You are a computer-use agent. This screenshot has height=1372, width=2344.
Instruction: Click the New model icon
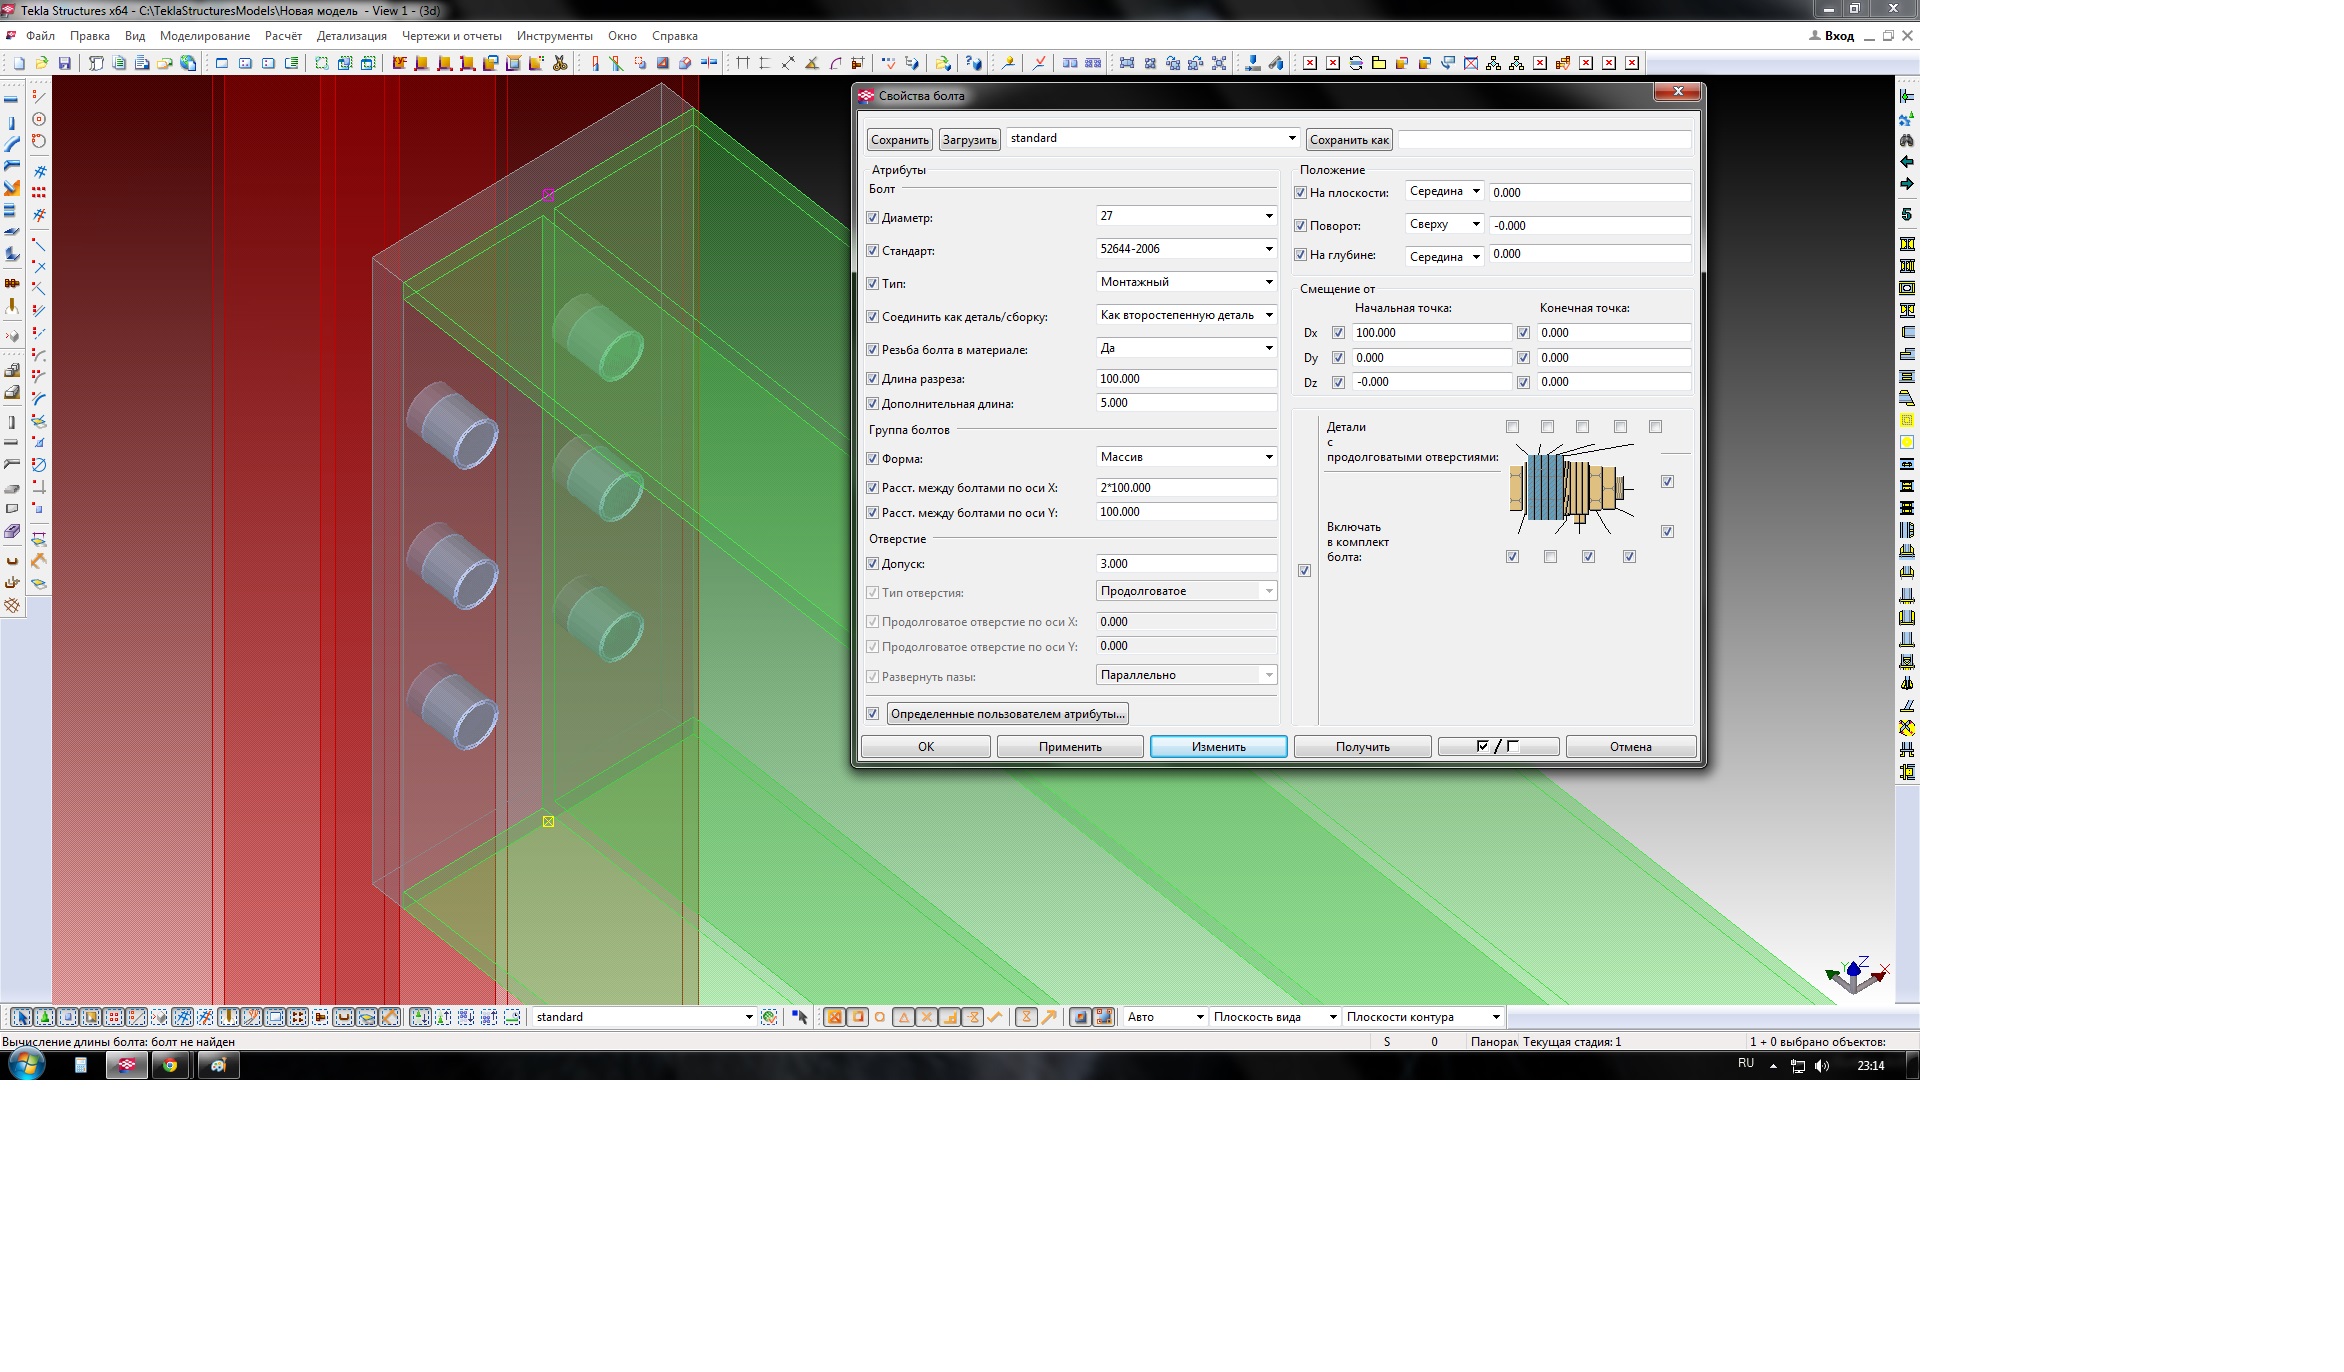tap(18, 63)
